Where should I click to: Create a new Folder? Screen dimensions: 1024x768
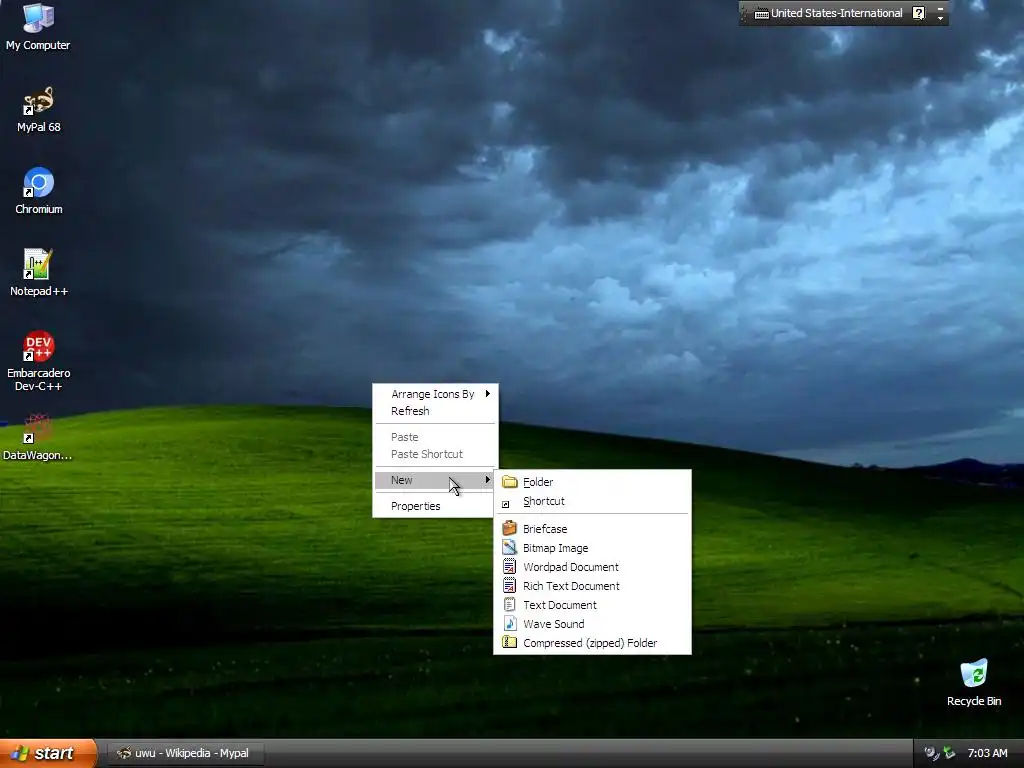(592, 482)
